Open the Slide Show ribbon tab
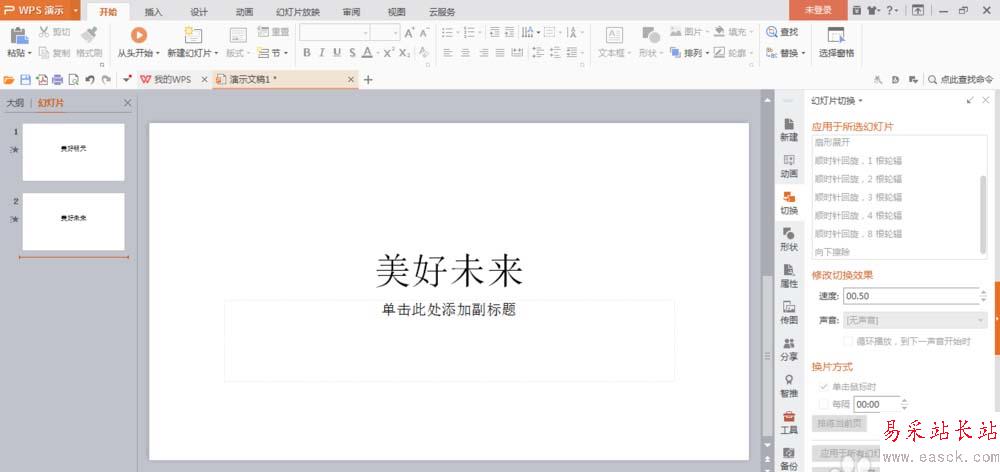The image size is (1000, 472). (298, 11)
